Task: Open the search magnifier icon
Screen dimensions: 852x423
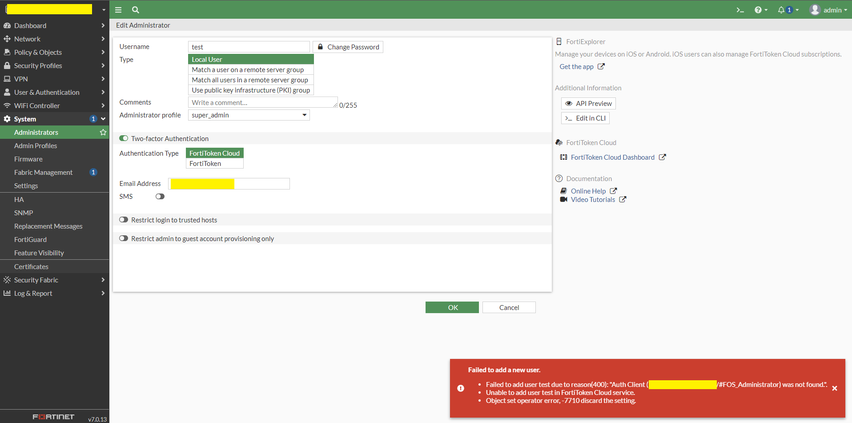Action: point(135,10)
